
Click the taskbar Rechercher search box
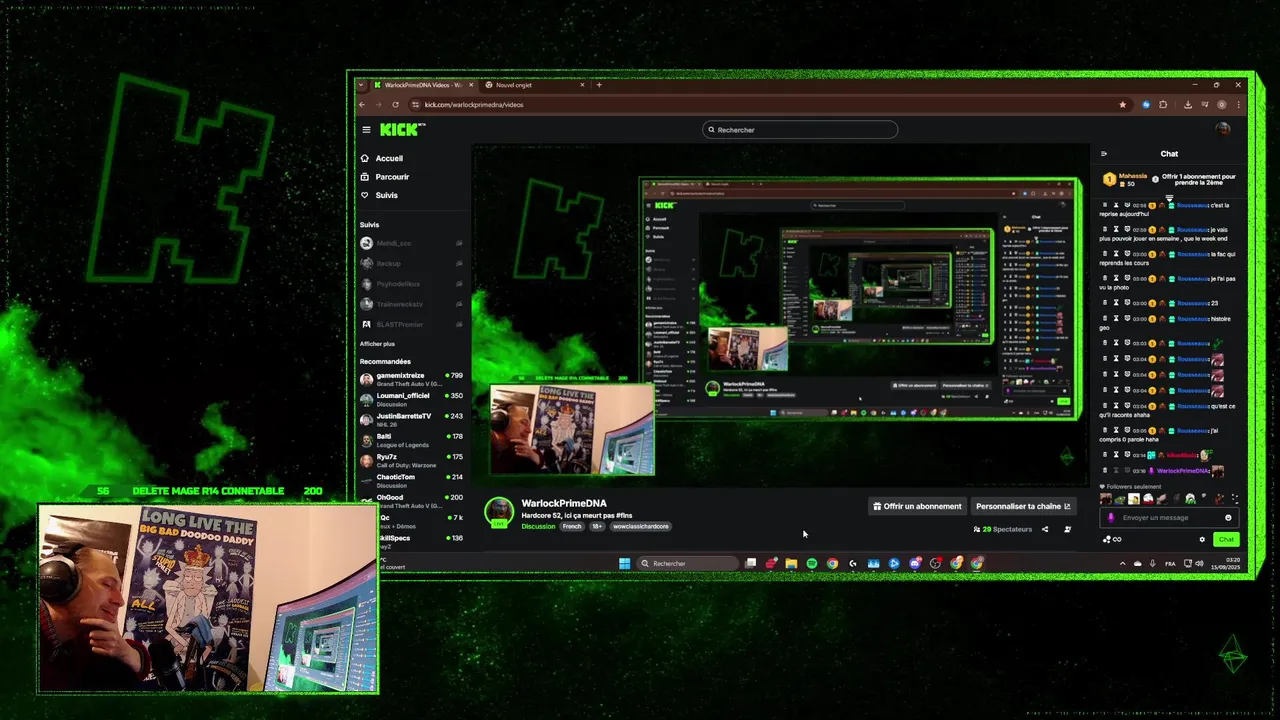click(688, 563)
